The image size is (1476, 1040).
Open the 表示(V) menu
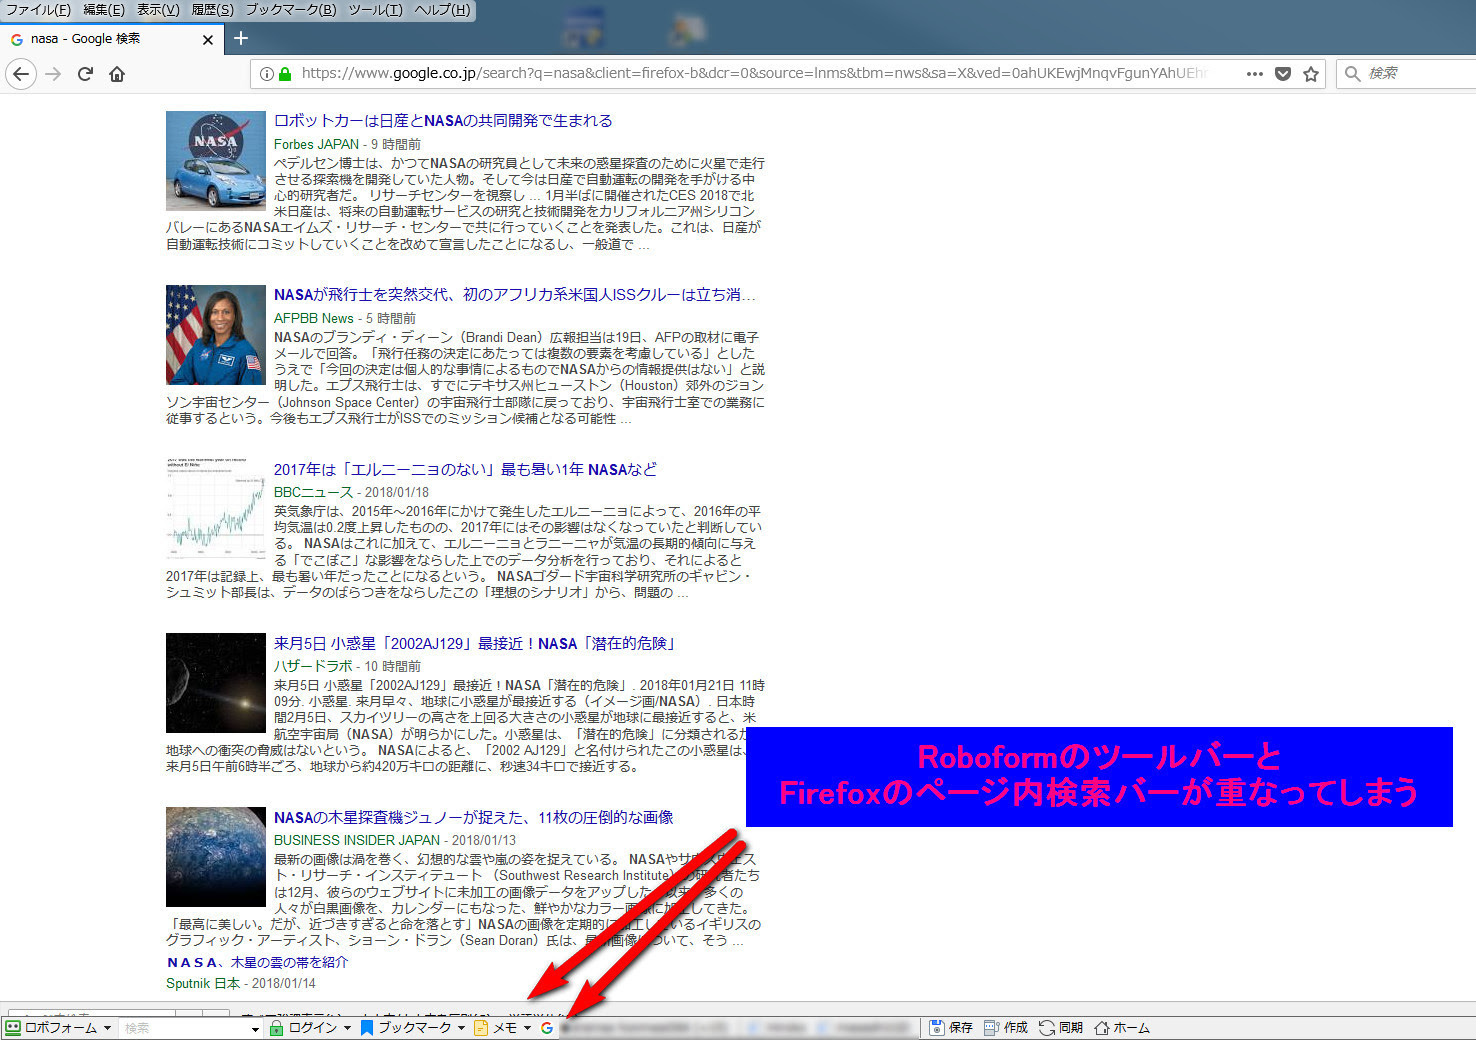158,10
